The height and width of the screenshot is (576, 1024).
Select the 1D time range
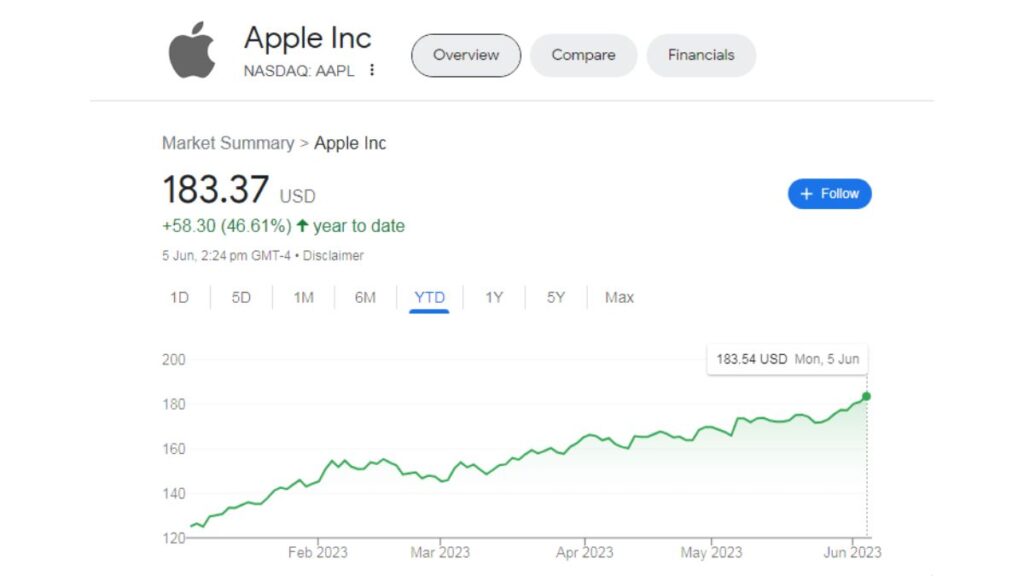pyautogui.click(x=180, y=298)
